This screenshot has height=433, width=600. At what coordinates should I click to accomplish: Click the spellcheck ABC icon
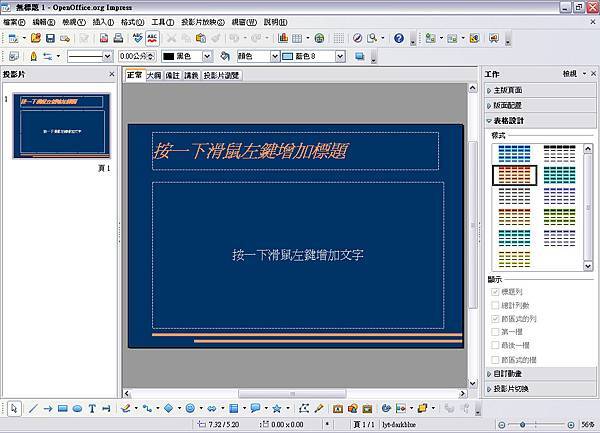[x=153, y=38]
